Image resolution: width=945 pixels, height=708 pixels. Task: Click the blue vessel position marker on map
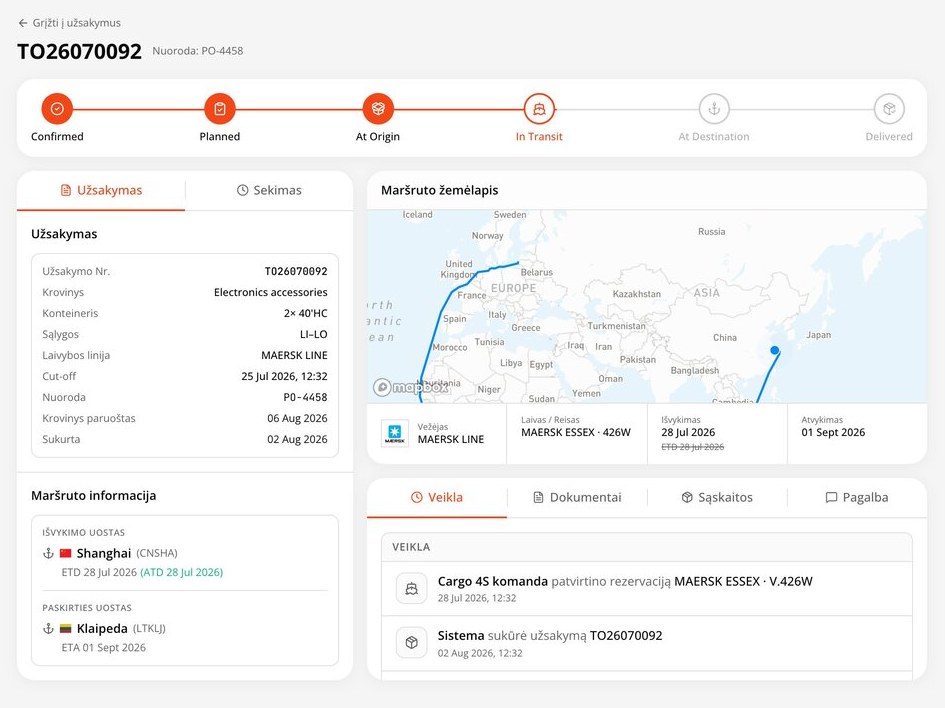[x=775, y=350]
